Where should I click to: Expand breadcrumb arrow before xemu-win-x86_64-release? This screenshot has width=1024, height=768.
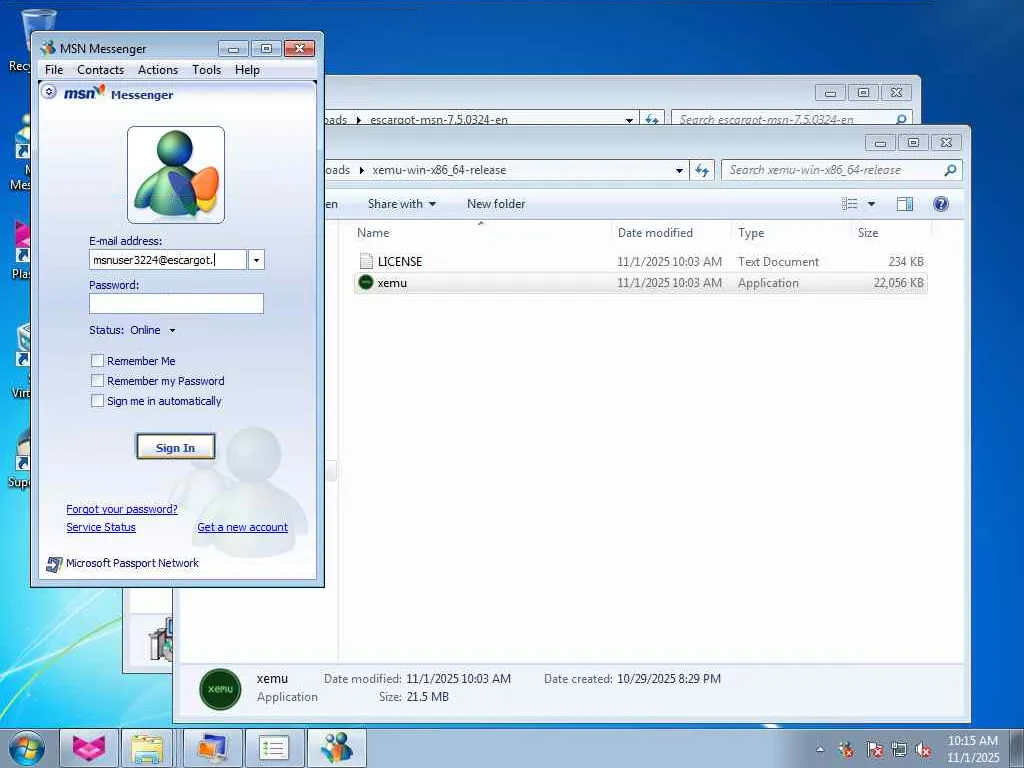(x=361, y=170)
